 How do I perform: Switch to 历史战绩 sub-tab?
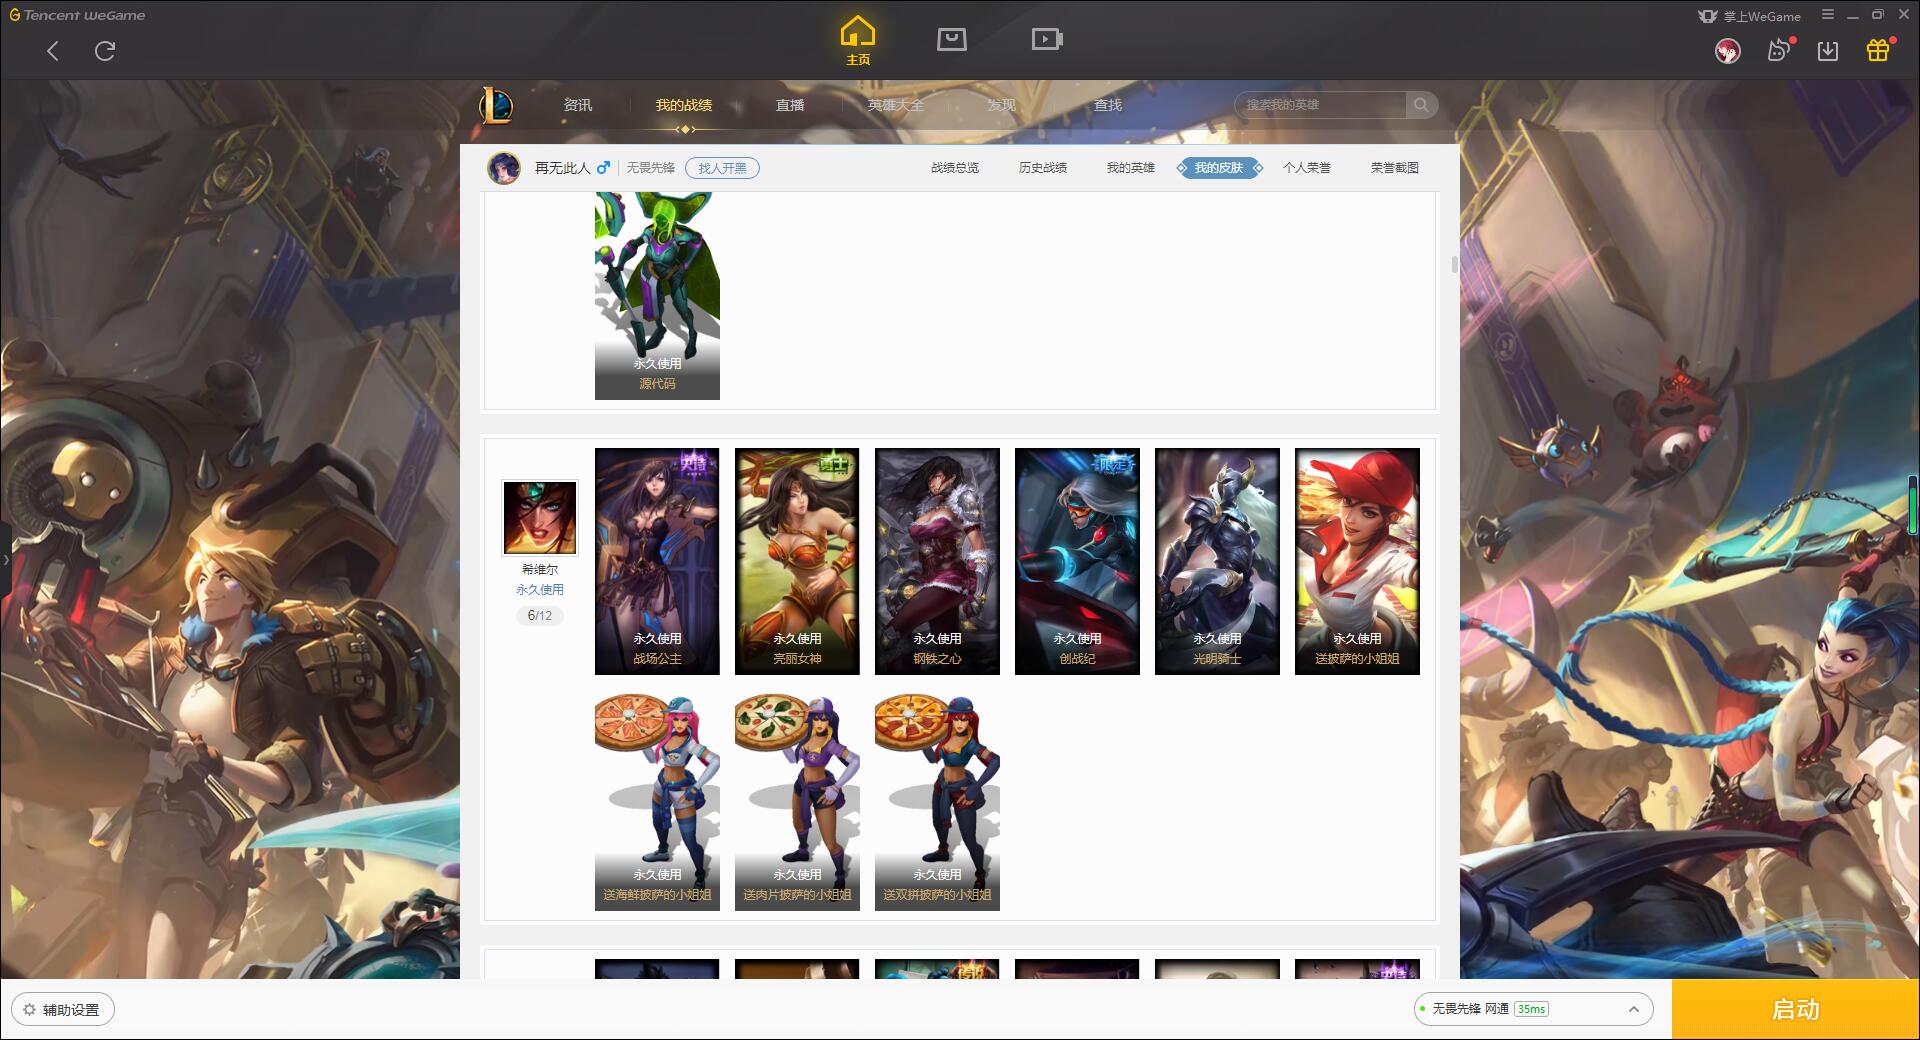[1043, 168]
